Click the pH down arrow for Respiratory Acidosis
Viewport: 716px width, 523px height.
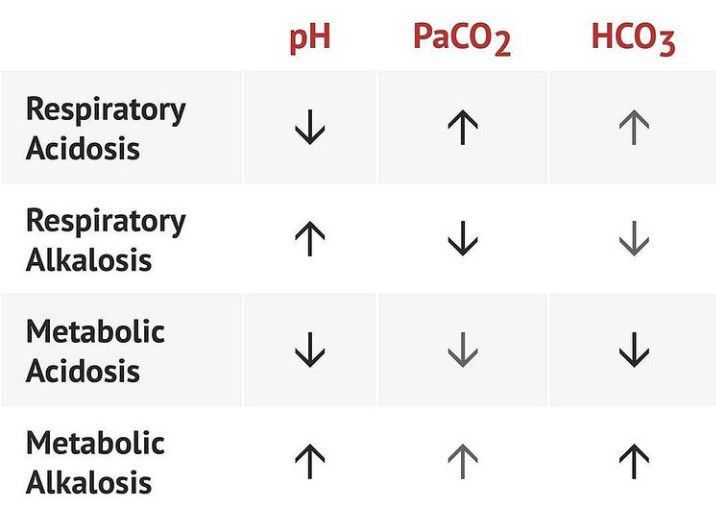310,128
